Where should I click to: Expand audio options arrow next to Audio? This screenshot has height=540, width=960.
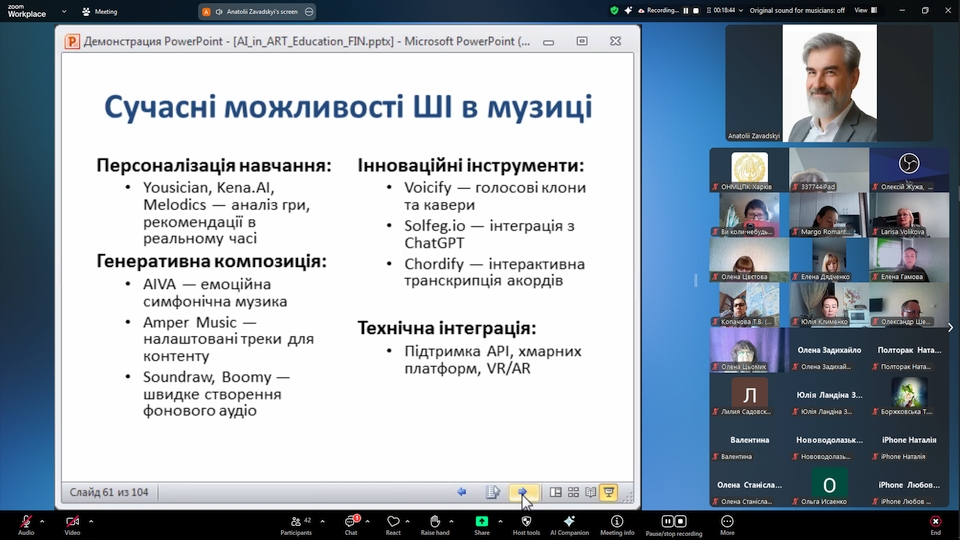42,522
